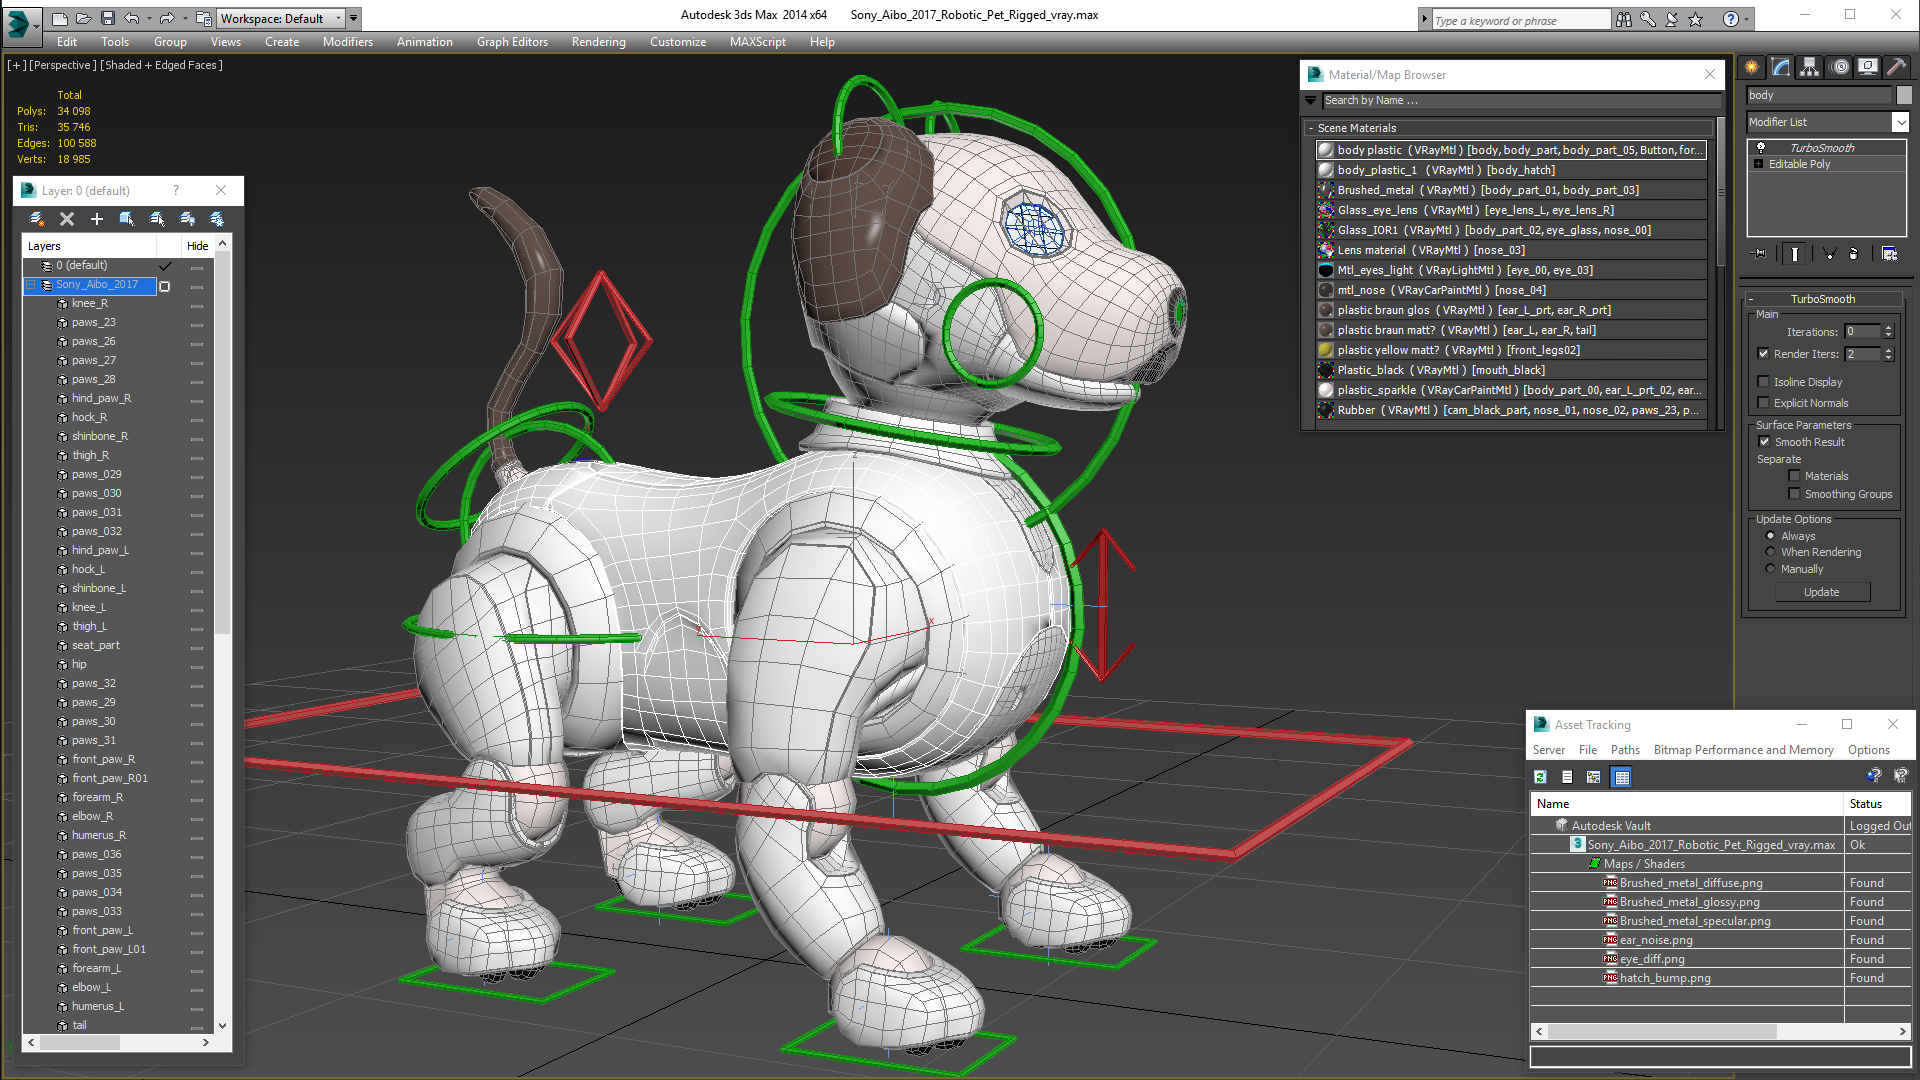1920x1080 pixels.
Task: Enable Isoline Display checkbox
Action: 1764,382
